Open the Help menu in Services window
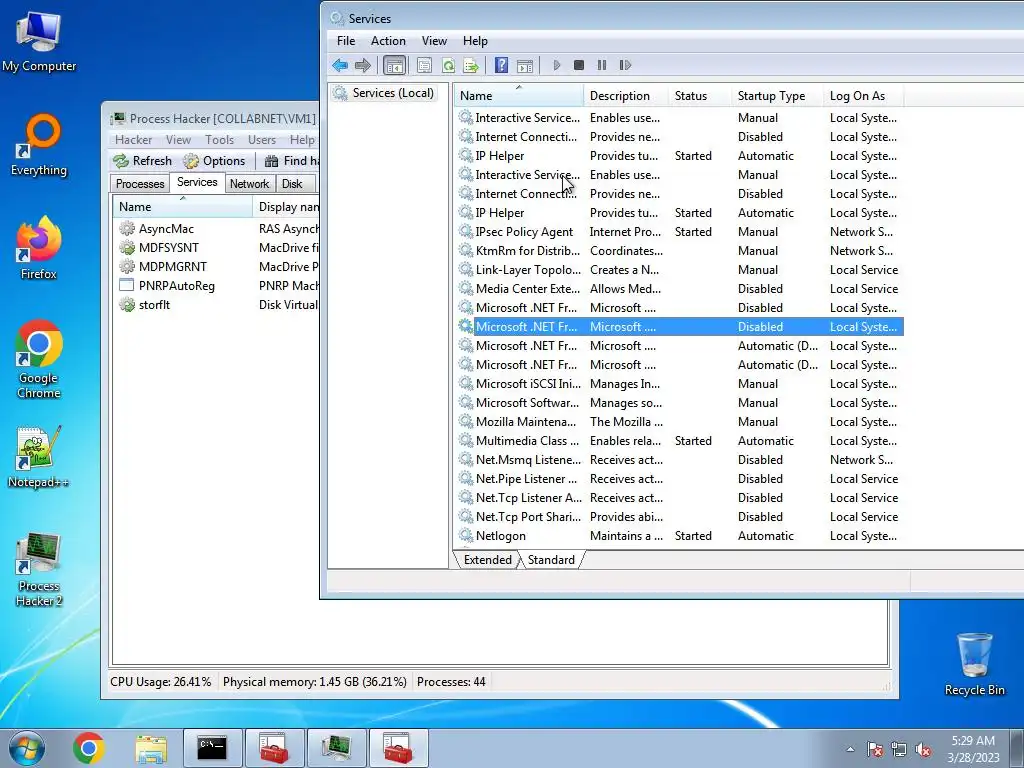Screen dimensions: 1024x768 tap(475, 41)
